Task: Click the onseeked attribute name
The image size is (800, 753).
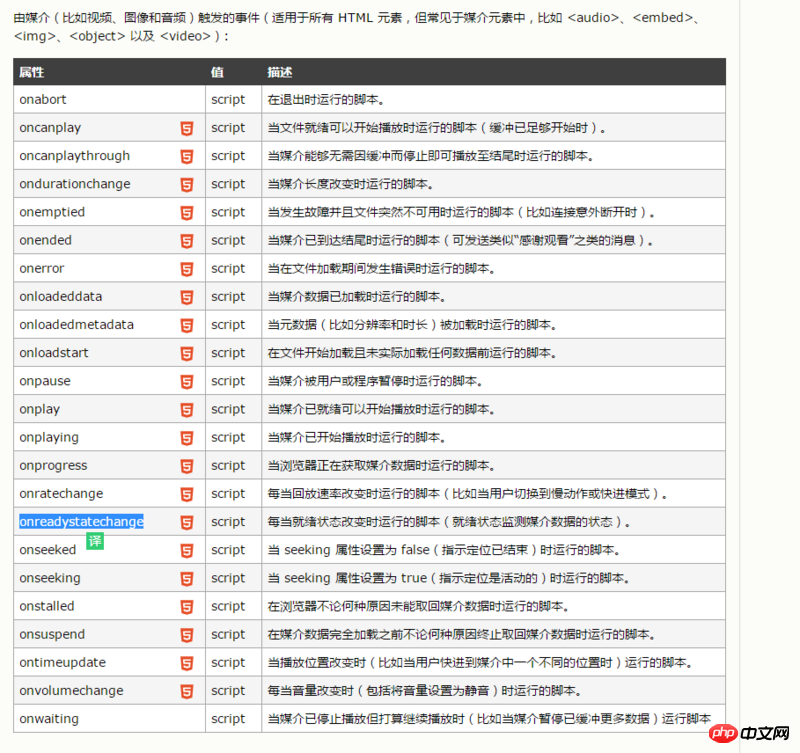Action: pyautogui.click(x=47, y=549)
